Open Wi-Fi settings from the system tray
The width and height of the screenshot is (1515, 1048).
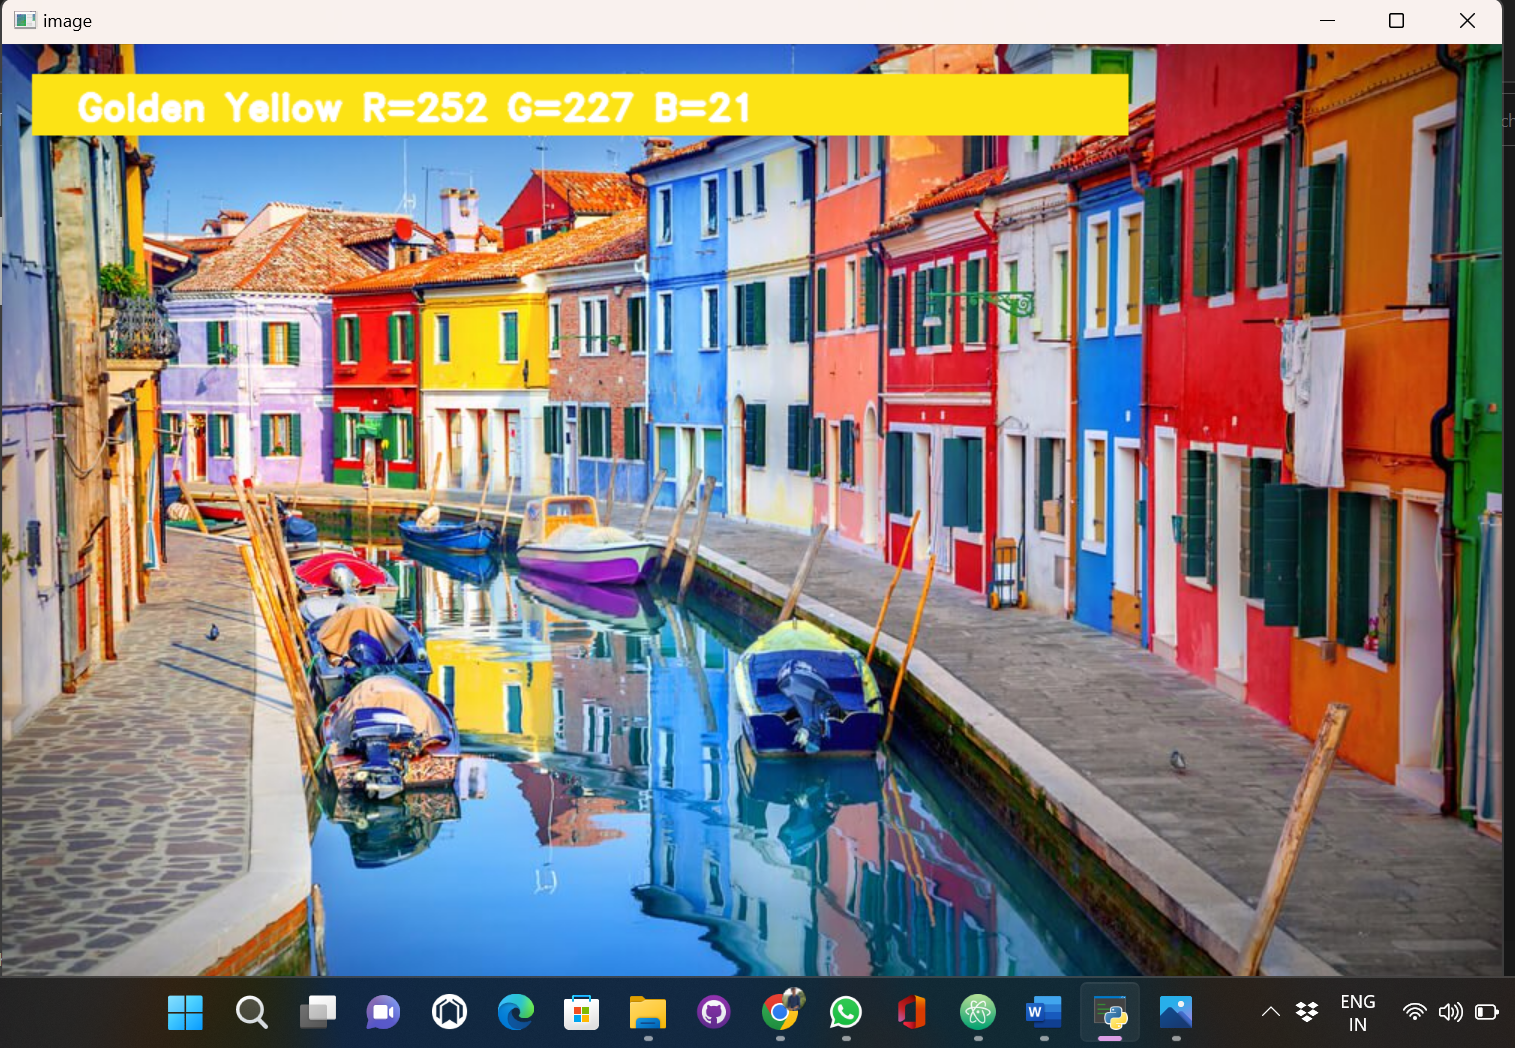tap(1413, 1012)
